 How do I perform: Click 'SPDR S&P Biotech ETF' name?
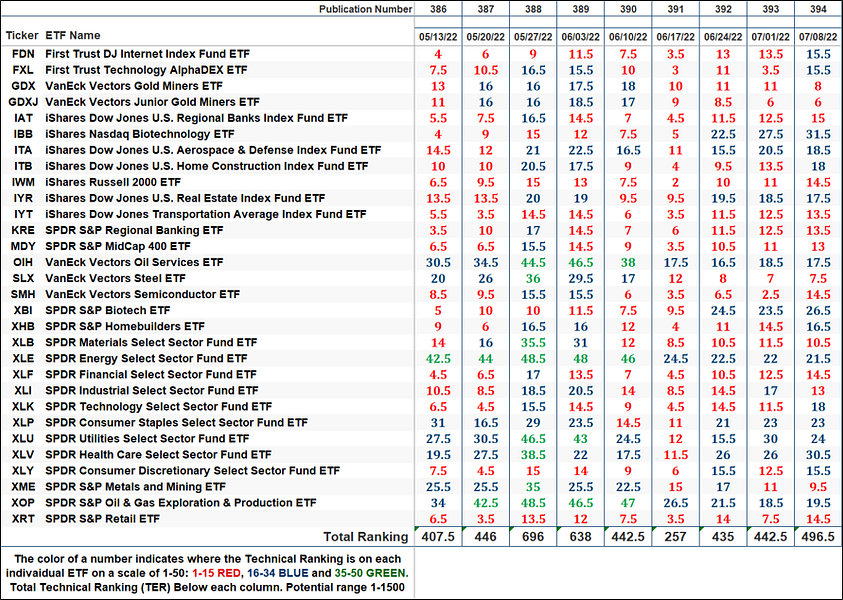pyautogui.click(x=108, y=311)
